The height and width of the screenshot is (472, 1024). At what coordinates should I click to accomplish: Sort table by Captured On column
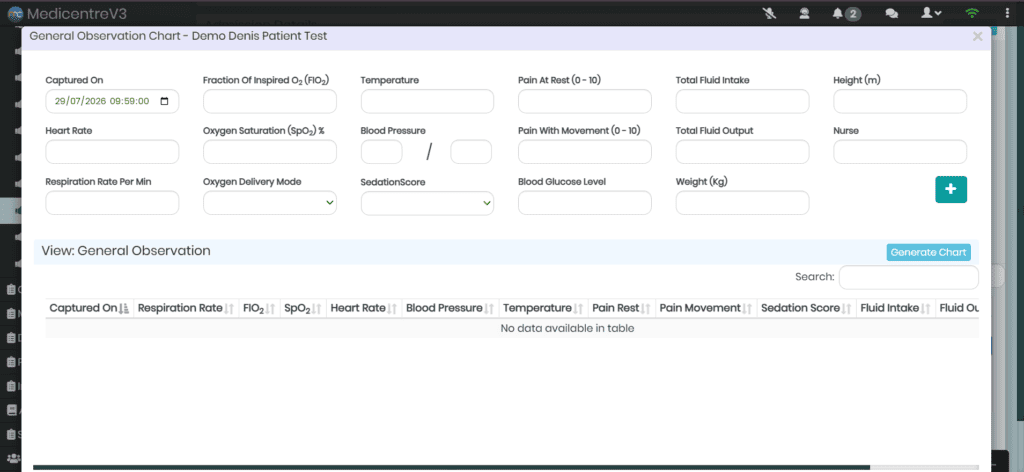tap(89, 308)
